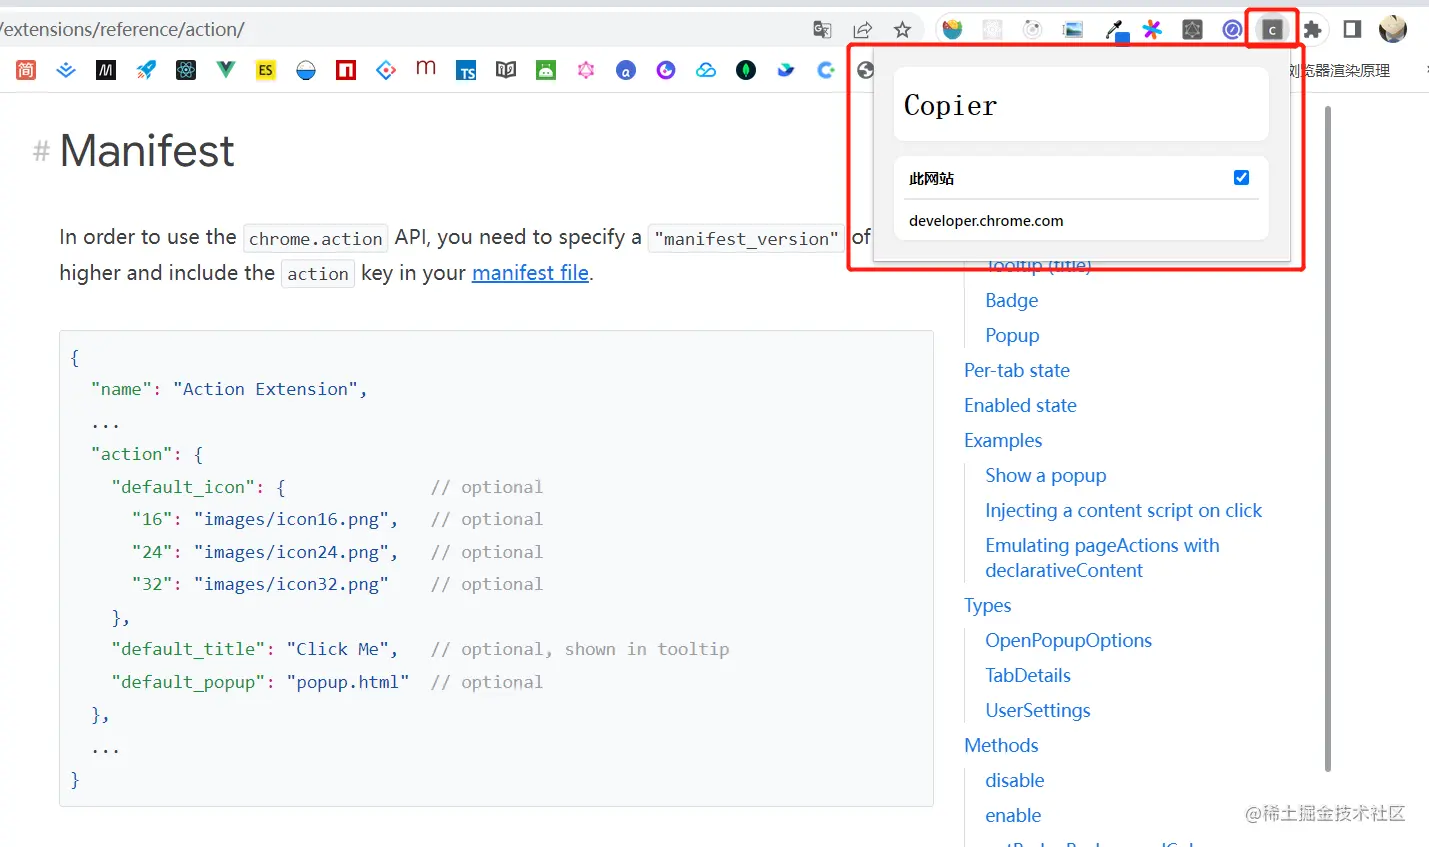Screen dimensions: 1429x847
Task: Open the Vue logo bookmark
Action: [x=226, y=70]
